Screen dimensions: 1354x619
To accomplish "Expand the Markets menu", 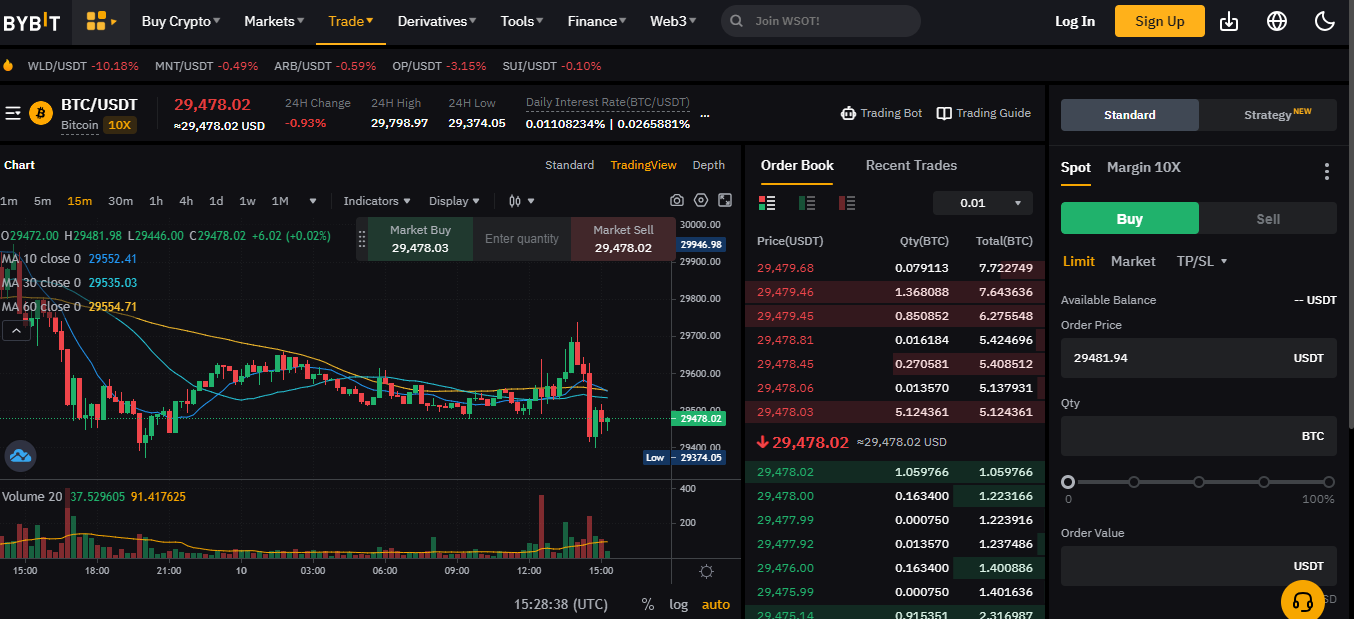I will (275, 21).
